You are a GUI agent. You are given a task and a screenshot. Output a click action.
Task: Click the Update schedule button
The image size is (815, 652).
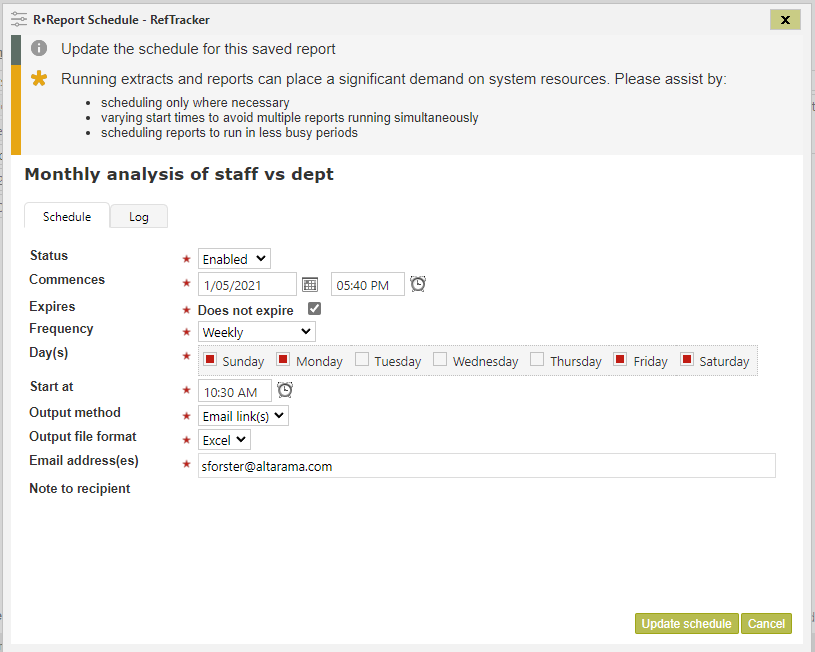tap(687, 623)
